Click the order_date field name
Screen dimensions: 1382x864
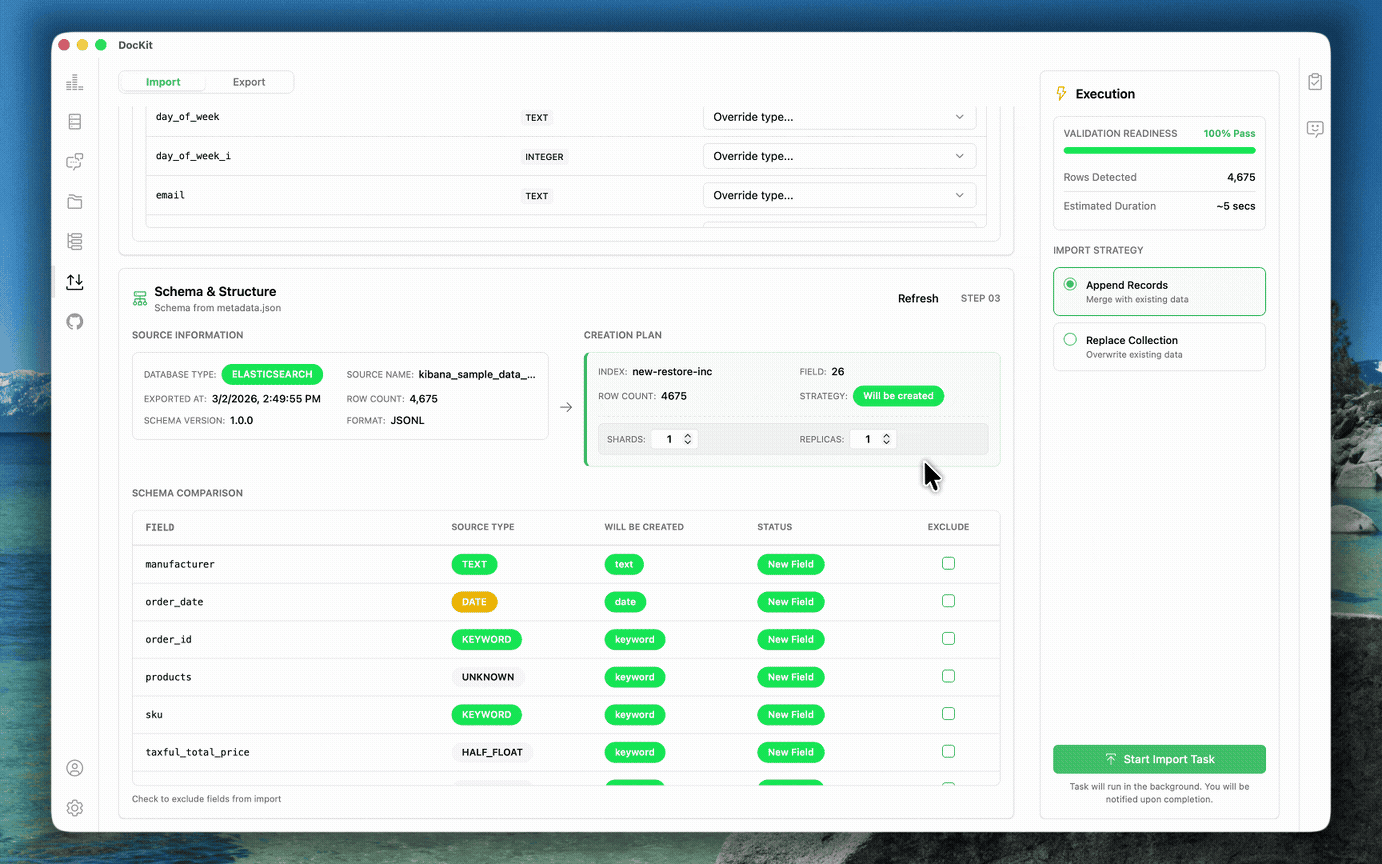tap(174, 602)
